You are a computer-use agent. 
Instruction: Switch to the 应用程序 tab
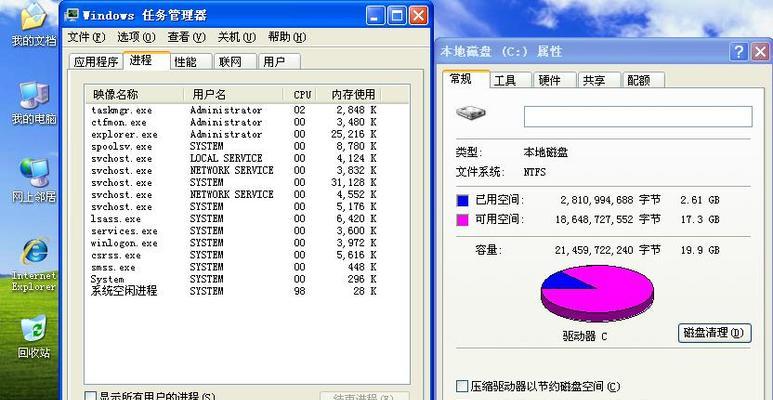pos(96,62)
